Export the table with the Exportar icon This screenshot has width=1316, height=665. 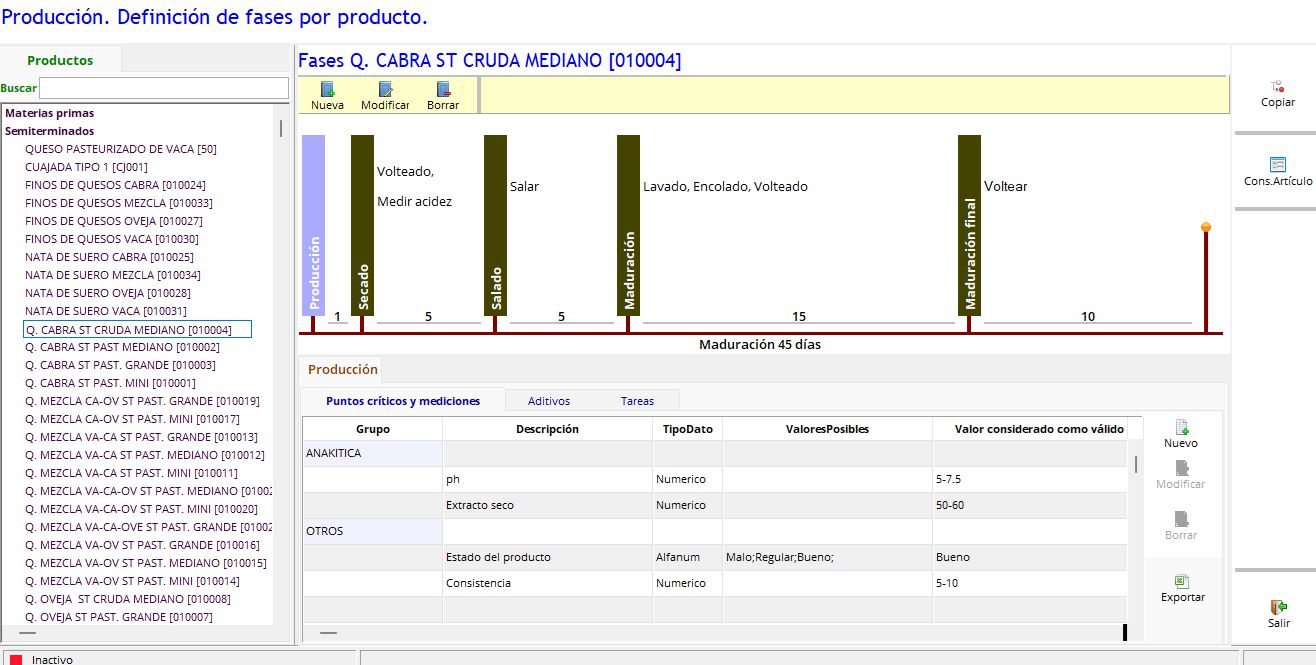pyautogui.click(x=1182, y=582)
